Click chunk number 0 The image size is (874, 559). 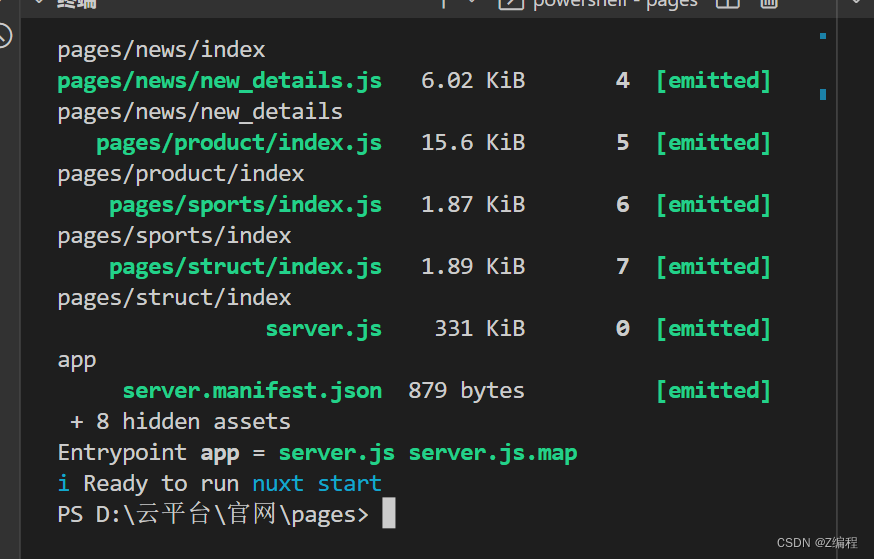(623, 328)
